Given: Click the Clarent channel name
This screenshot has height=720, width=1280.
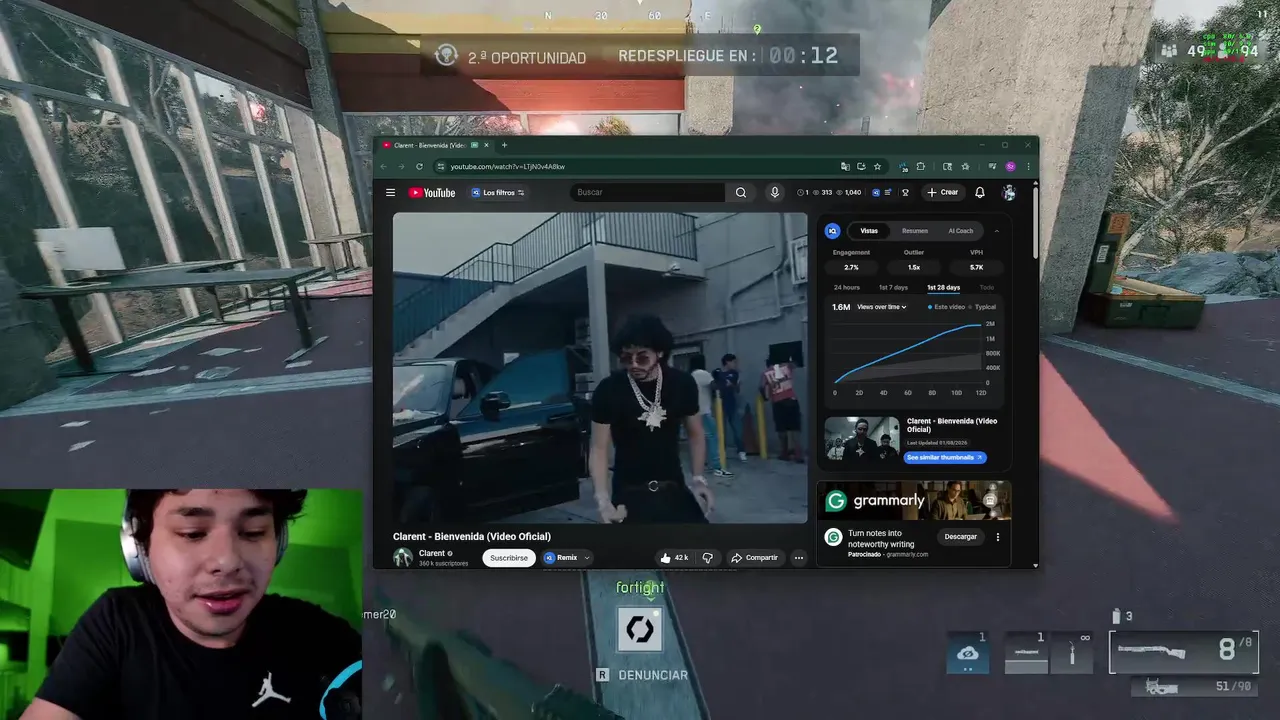Looking at the screenshot, I should [x=432, y=553].
